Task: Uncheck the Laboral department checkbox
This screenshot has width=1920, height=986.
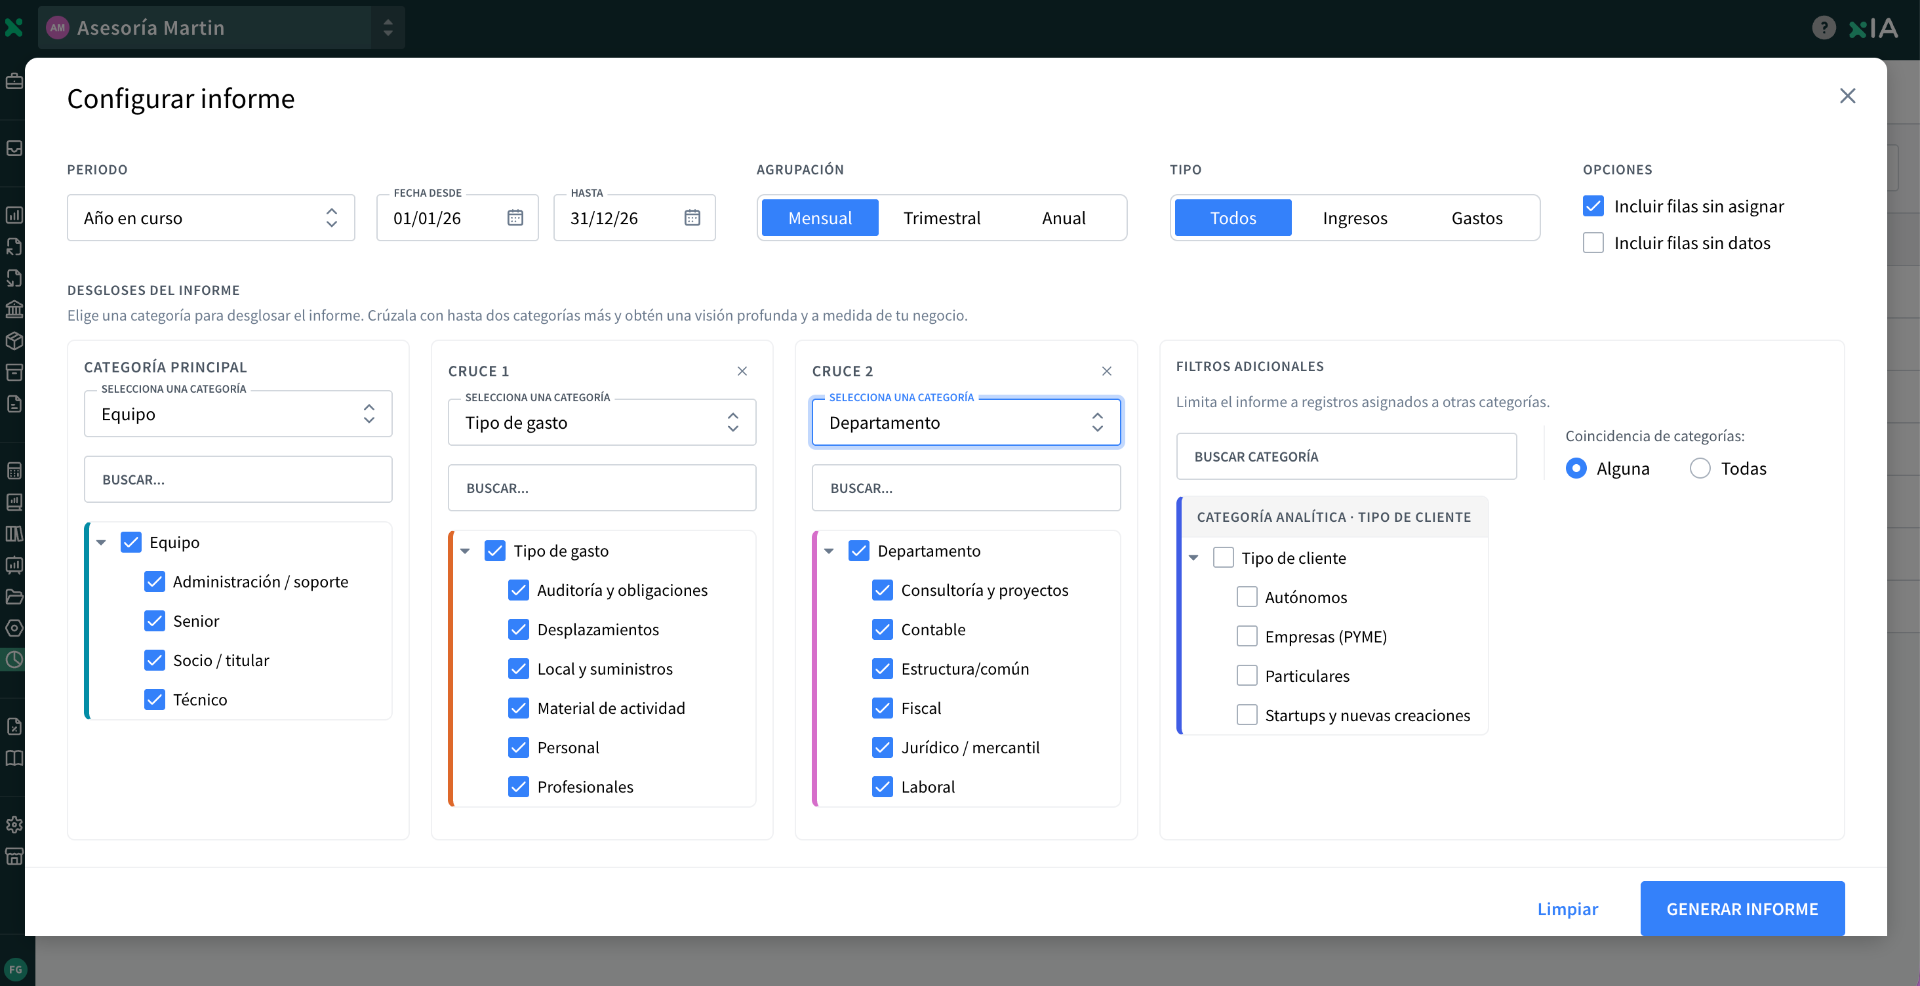Action: [883, 787]
